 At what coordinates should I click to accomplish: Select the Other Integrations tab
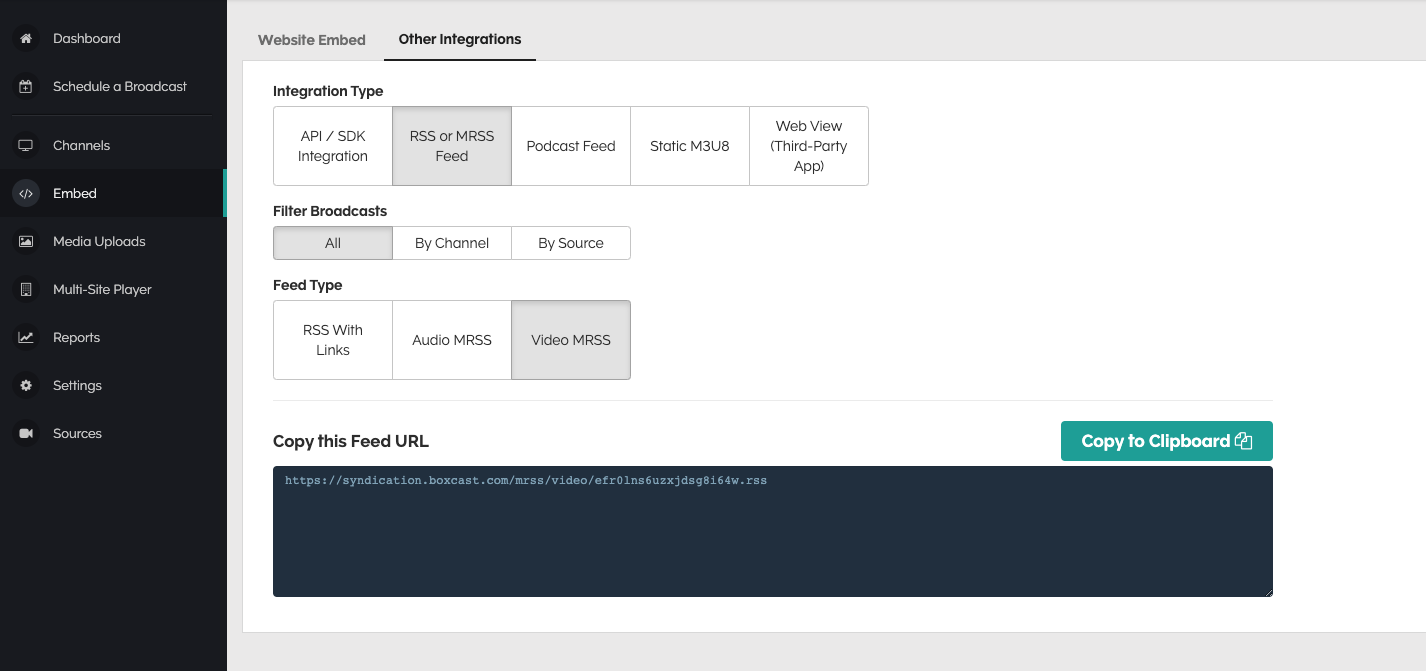click(460, 39)
